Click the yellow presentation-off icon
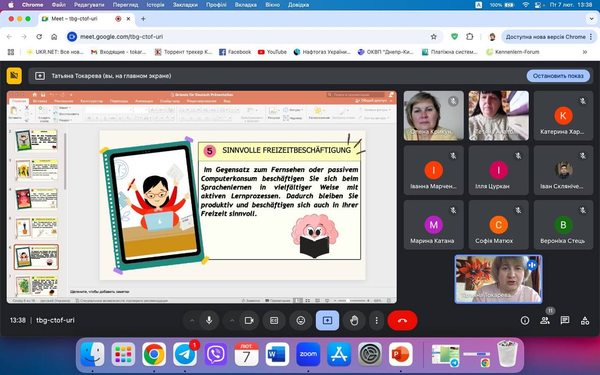This screenshot has height=375, width=600. click(x=14, y=76)
